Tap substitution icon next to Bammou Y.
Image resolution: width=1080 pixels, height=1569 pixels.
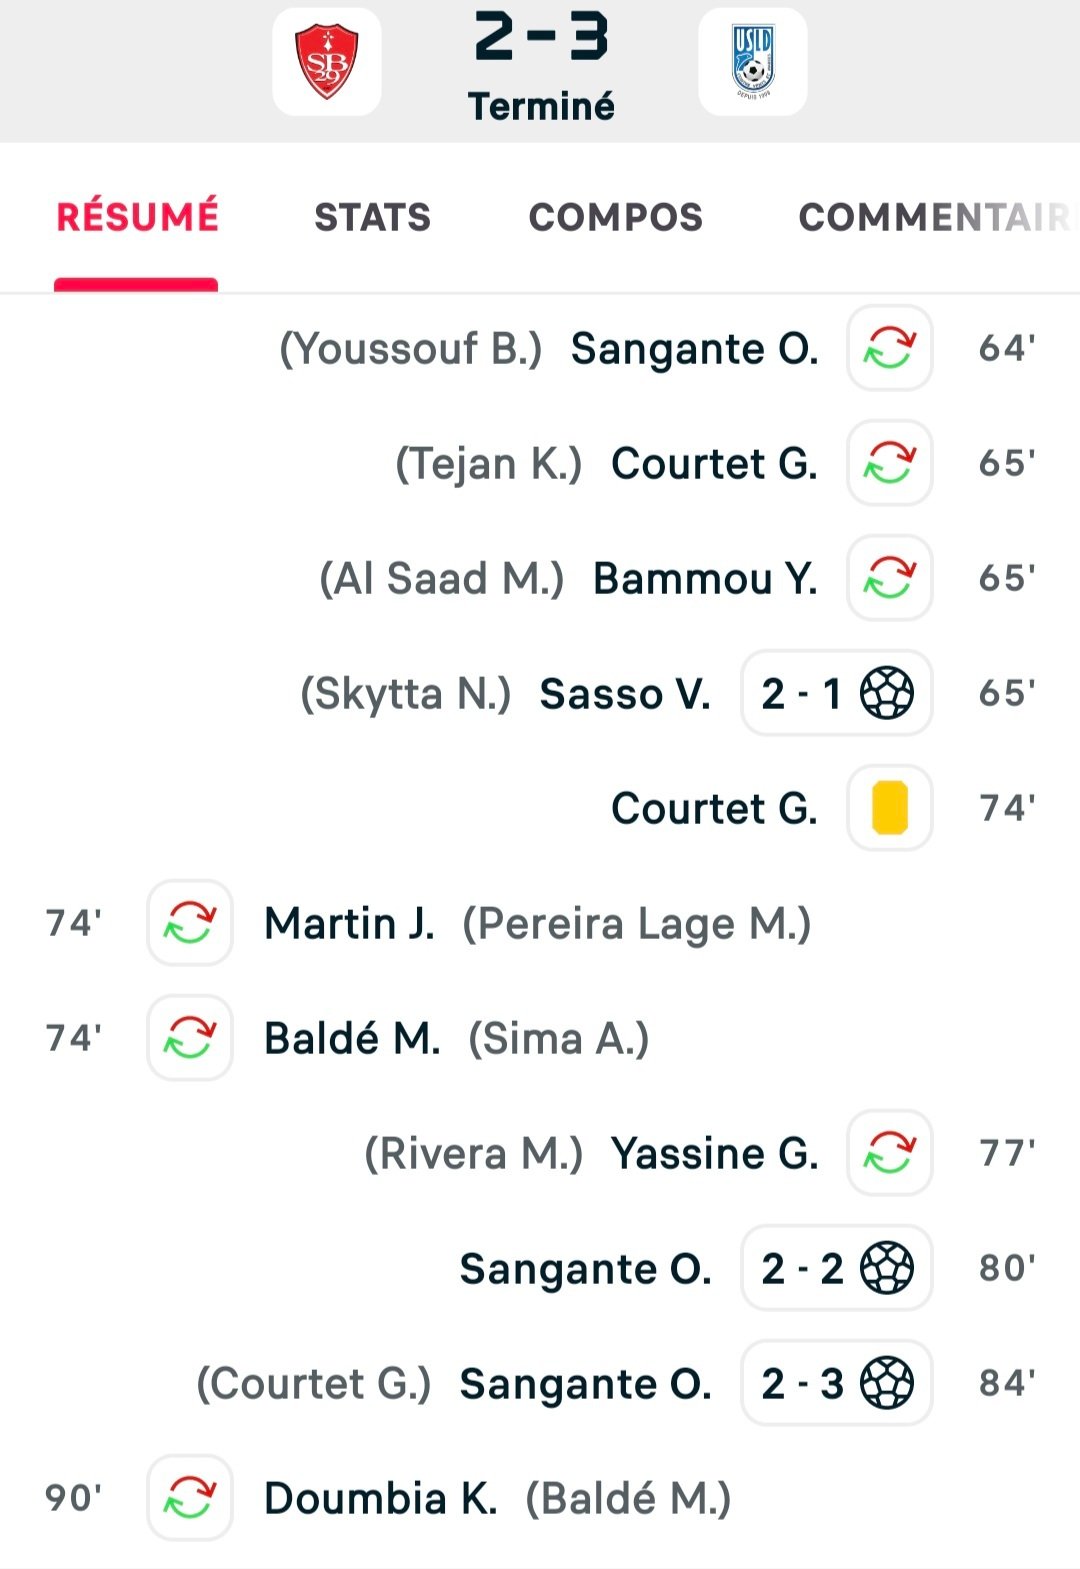[x=890, y=578]
